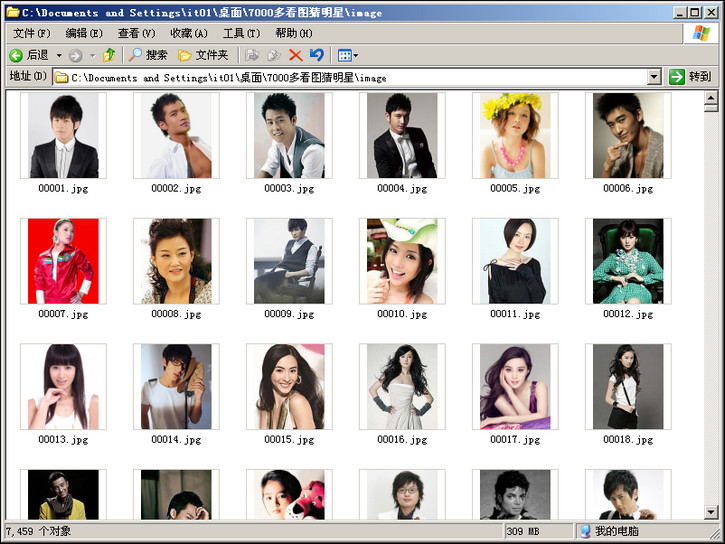Select thumbnail 00003.jpg

(x=289, y=135)
